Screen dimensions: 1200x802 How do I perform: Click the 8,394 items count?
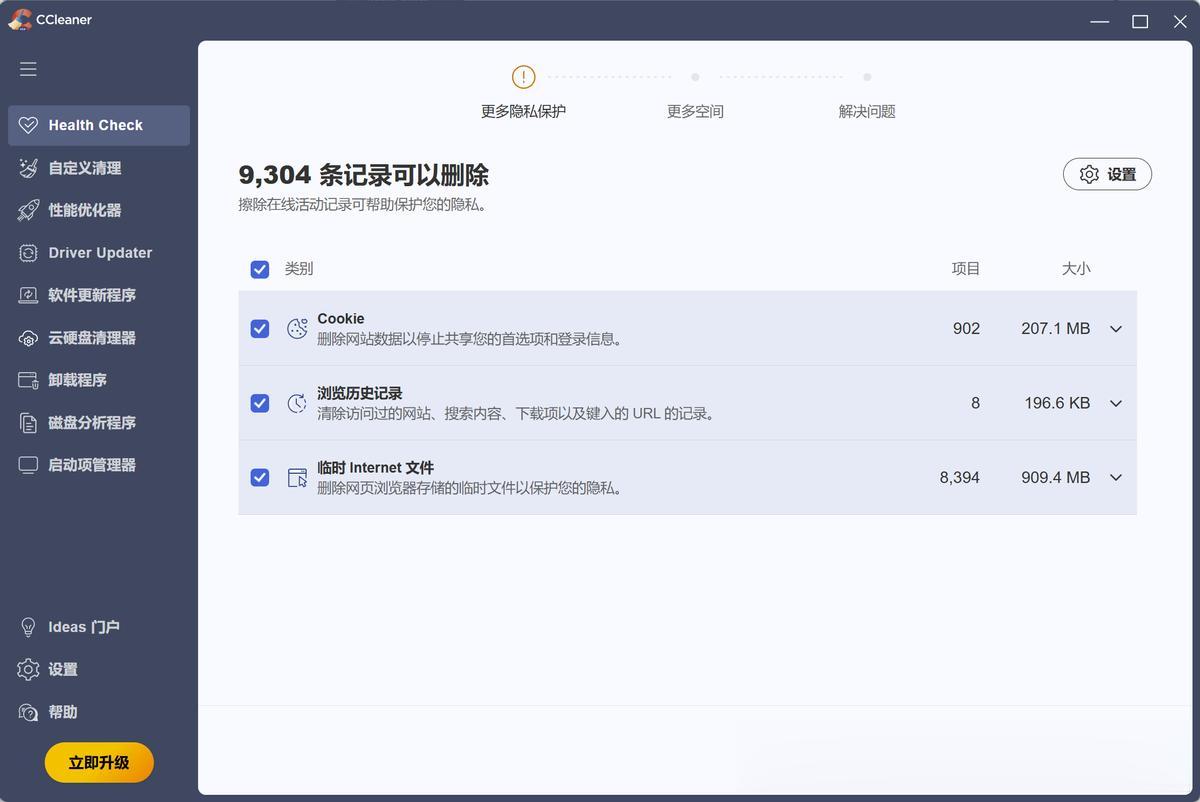coord(960,478)
